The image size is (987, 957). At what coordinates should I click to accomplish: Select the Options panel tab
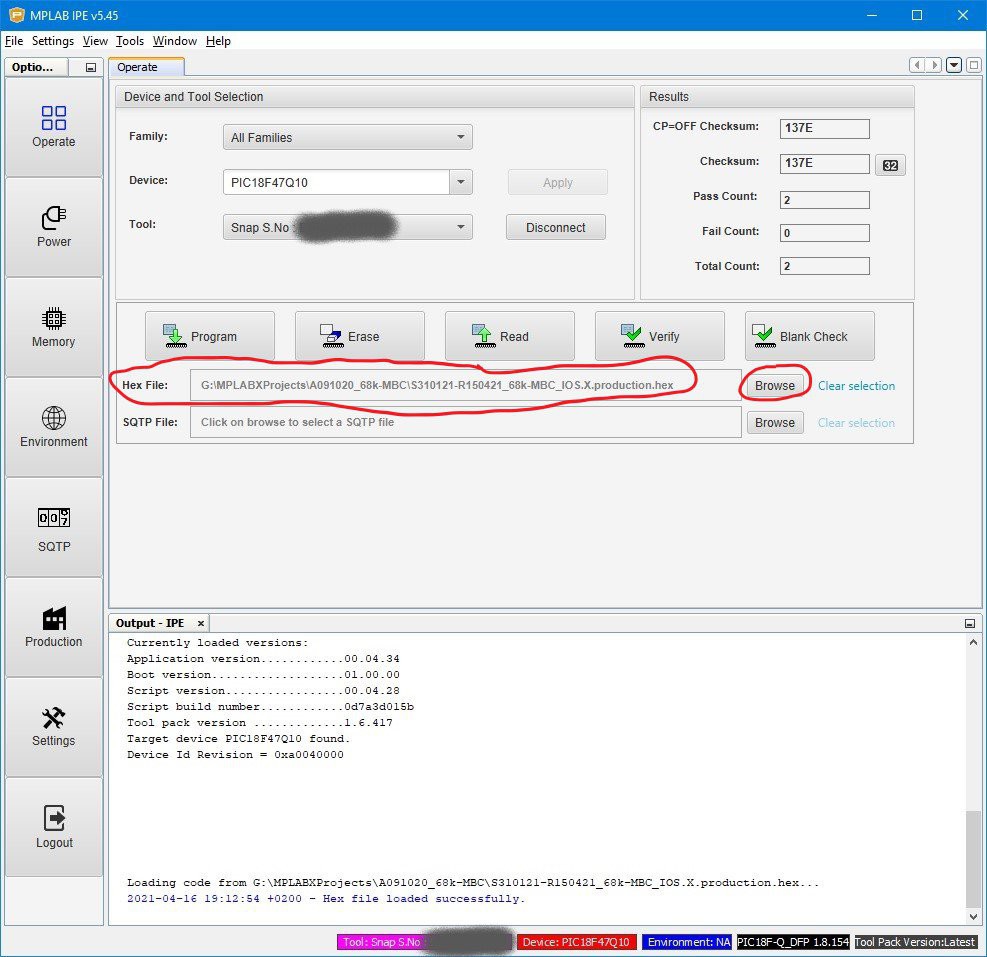pos(37,67)
